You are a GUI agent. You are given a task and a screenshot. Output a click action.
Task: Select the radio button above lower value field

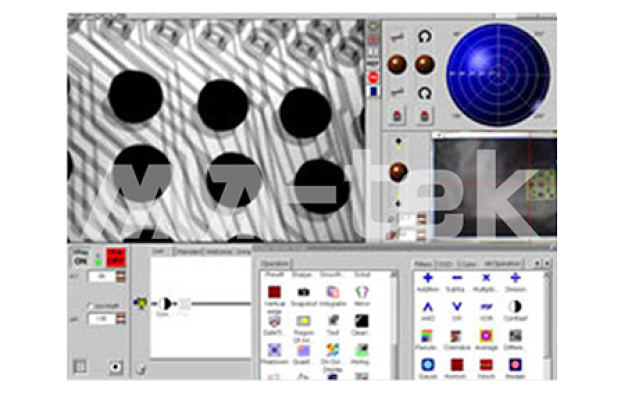click(90, 306)
